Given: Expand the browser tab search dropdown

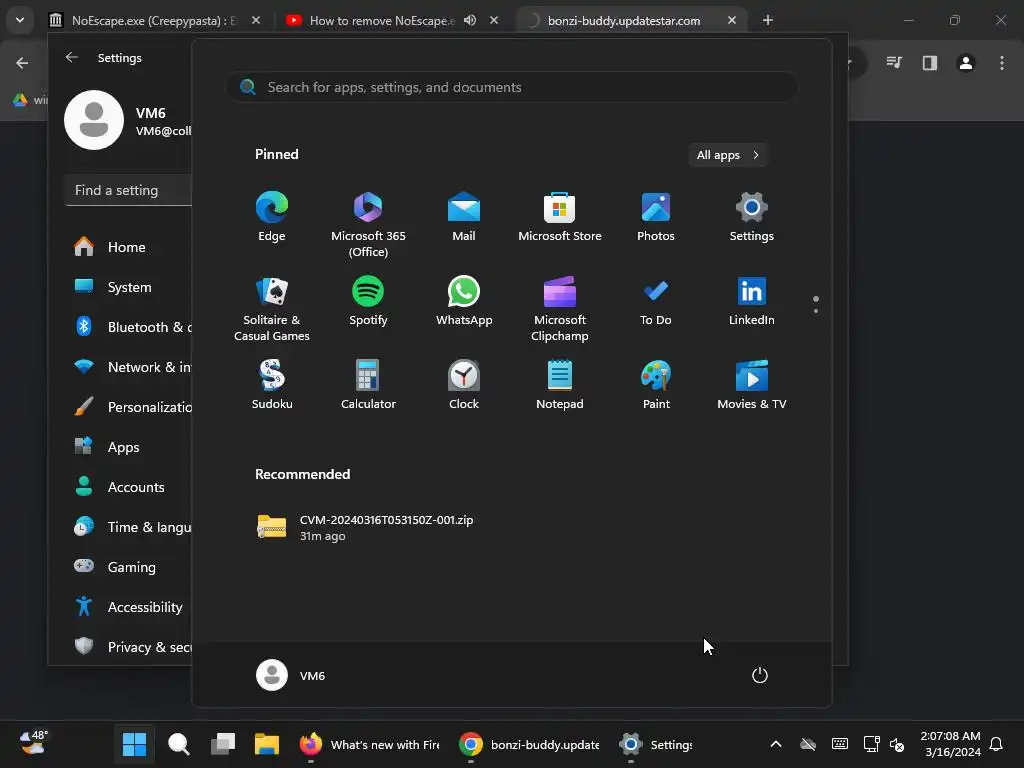Looking at the screenshot, I should coord(20,20).
